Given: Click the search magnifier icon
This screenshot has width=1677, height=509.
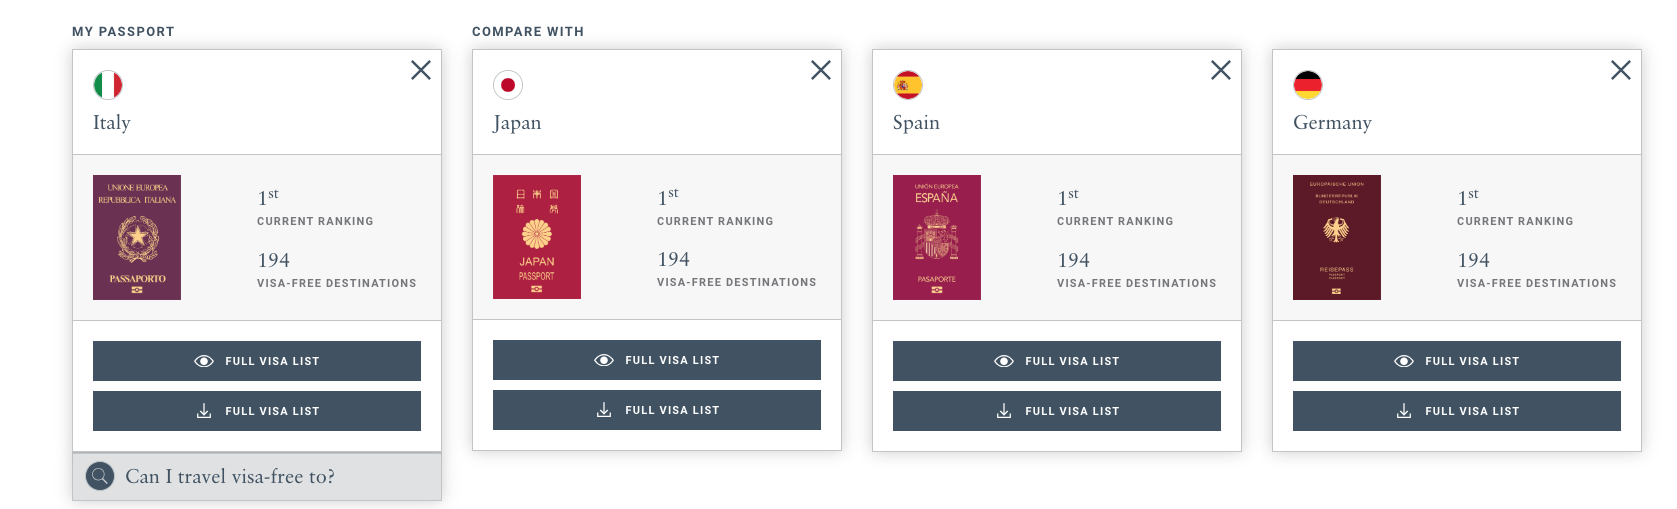Looking at the screenshot, I should pos(100,476).
